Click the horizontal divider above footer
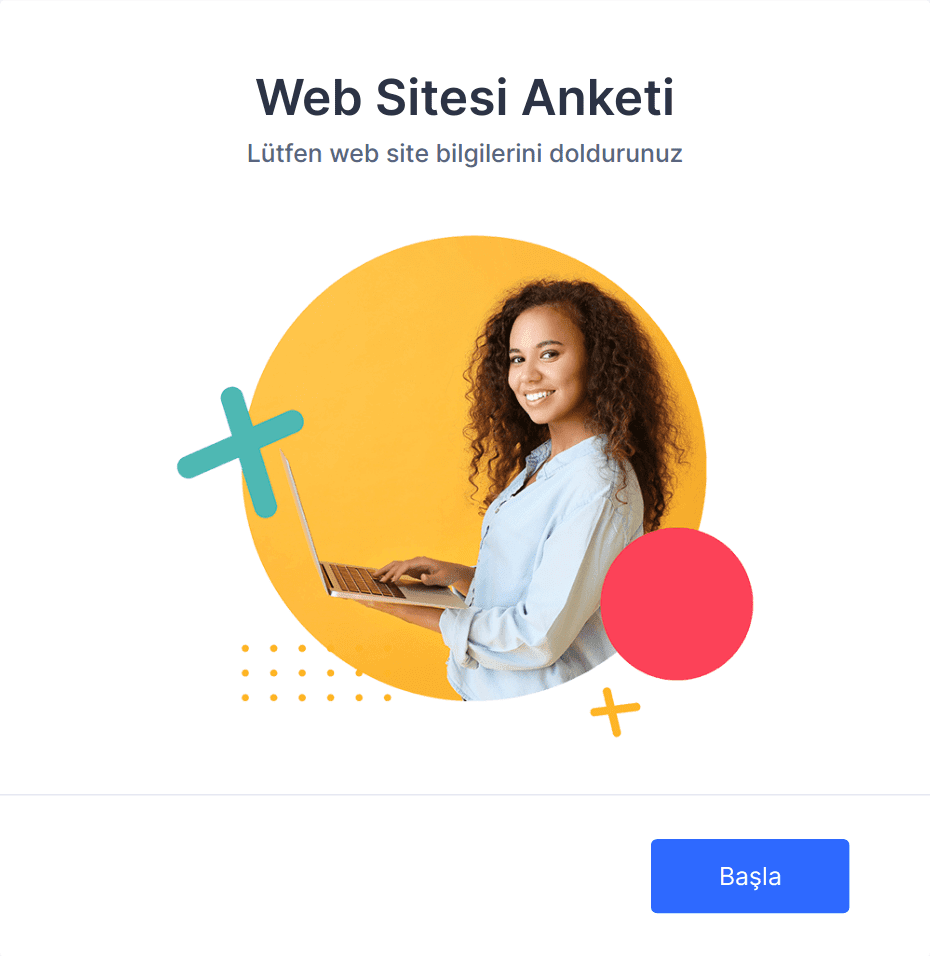Viewport: 930px width, 956px height. pos(465,794)
